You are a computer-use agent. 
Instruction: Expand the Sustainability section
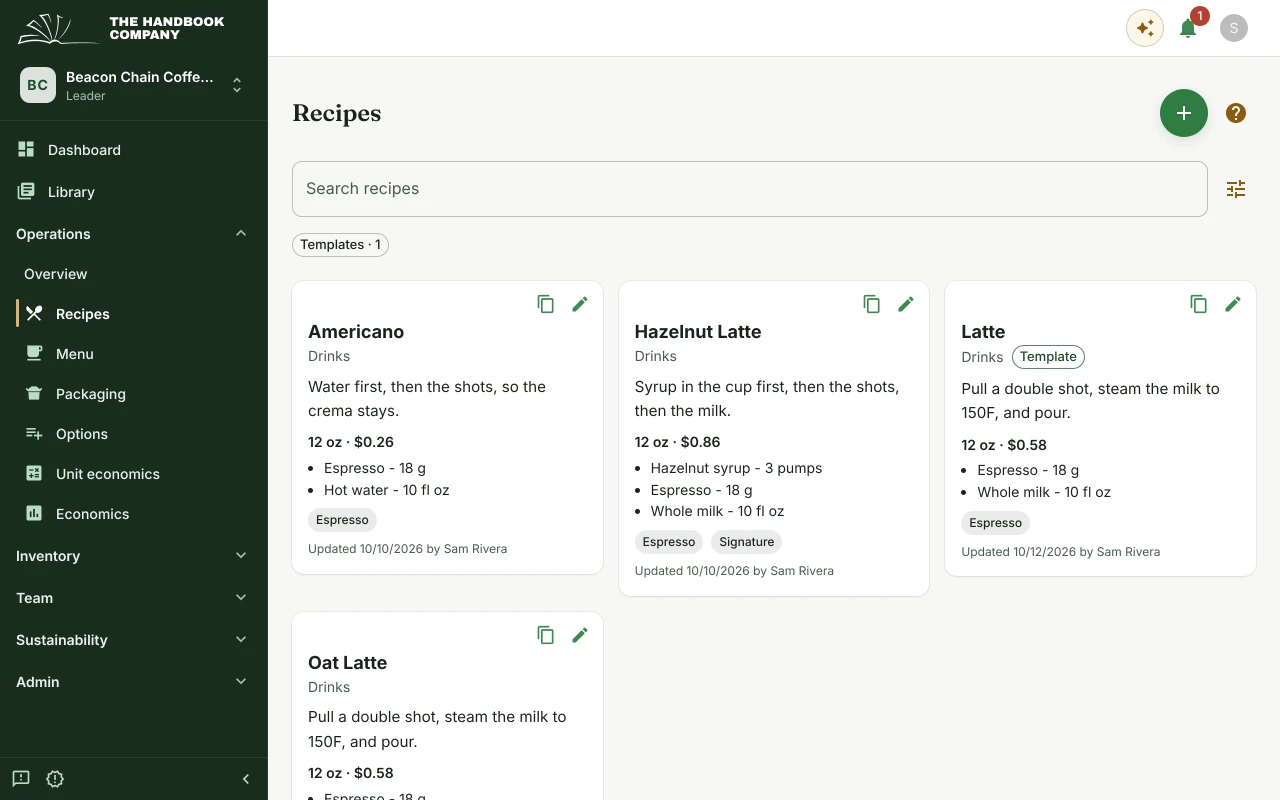click(x=134, y=640)
